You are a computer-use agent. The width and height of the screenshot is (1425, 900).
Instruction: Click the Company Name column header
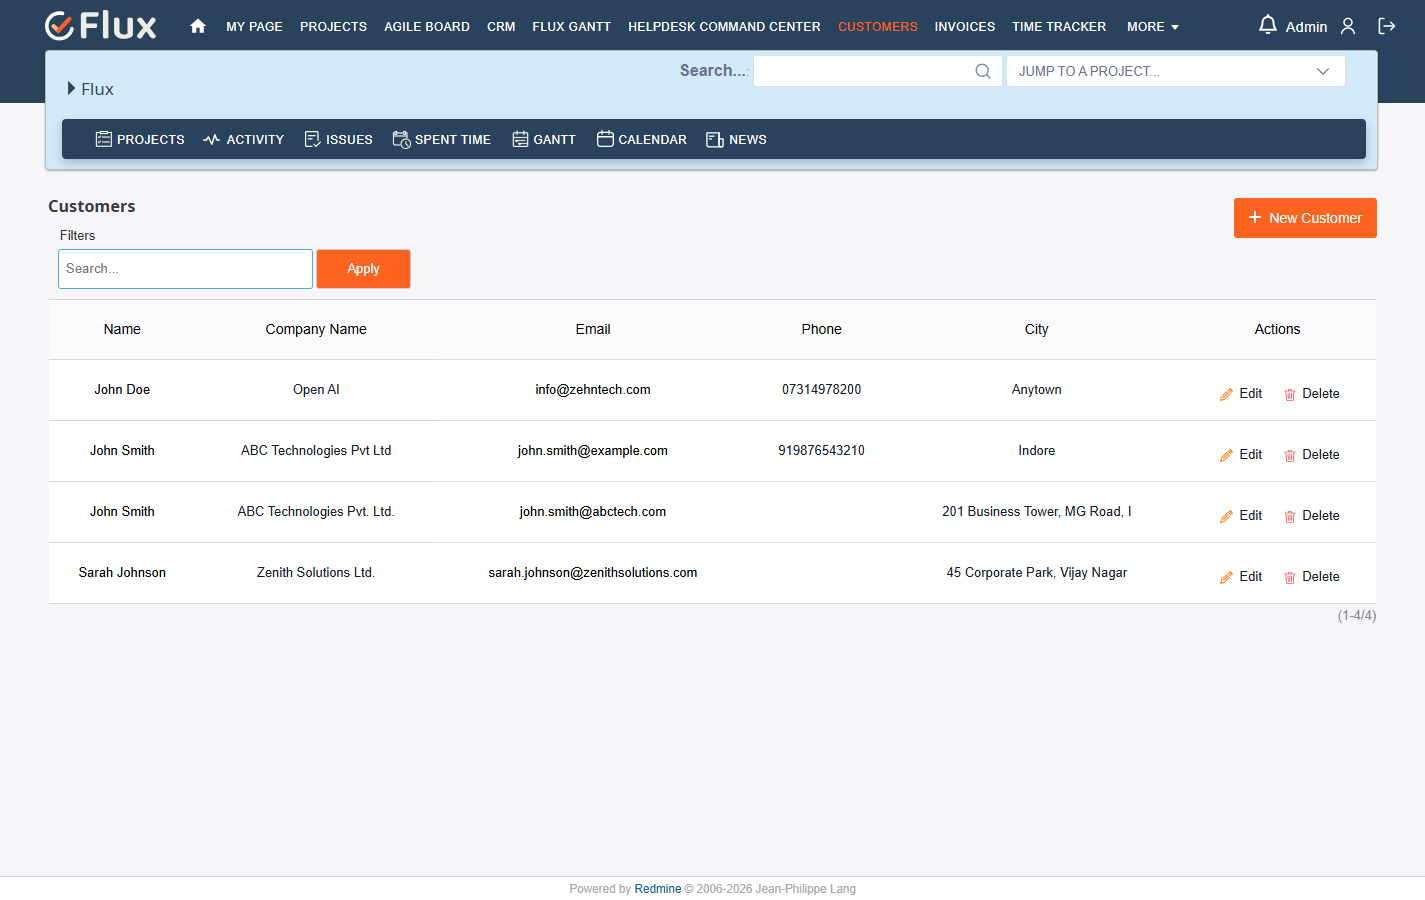pos(316,329)
